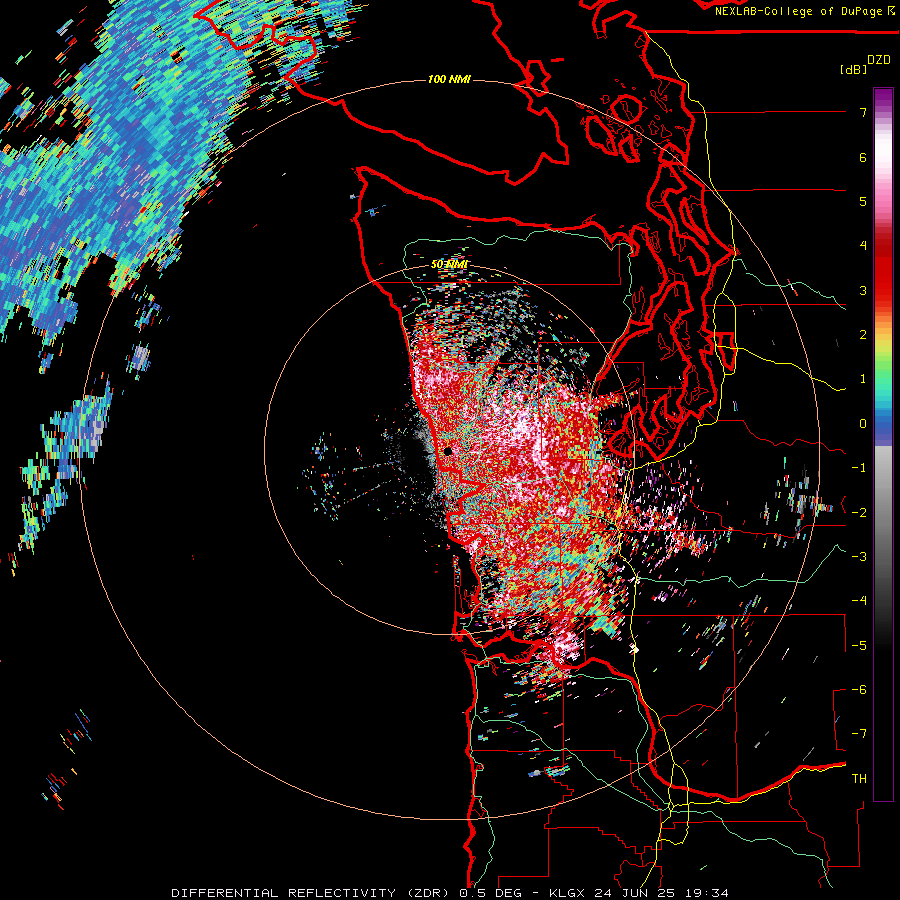Click the NEXLAB-College of DuPage credit text
Image resolution: width=900 pixels, height=900 pixels.
[x=801, y=11]
